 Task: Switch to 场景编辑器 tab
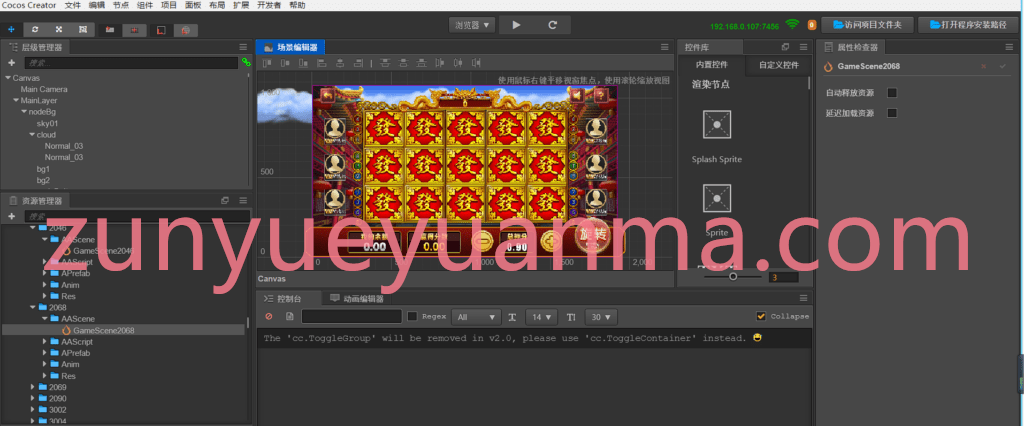tap(291, 47)
